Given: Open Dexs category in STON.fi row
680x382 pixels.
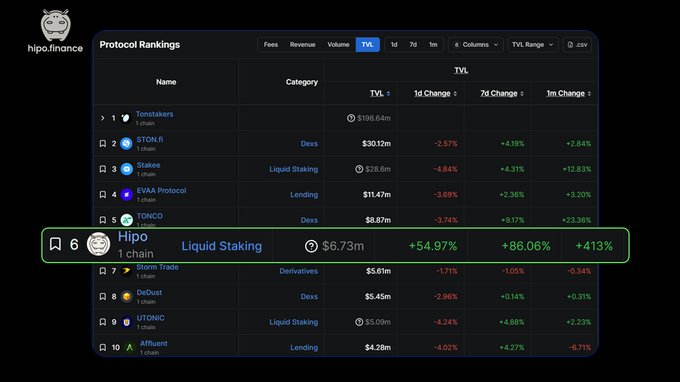Looking at the screenshot, I should coord(309,144).
